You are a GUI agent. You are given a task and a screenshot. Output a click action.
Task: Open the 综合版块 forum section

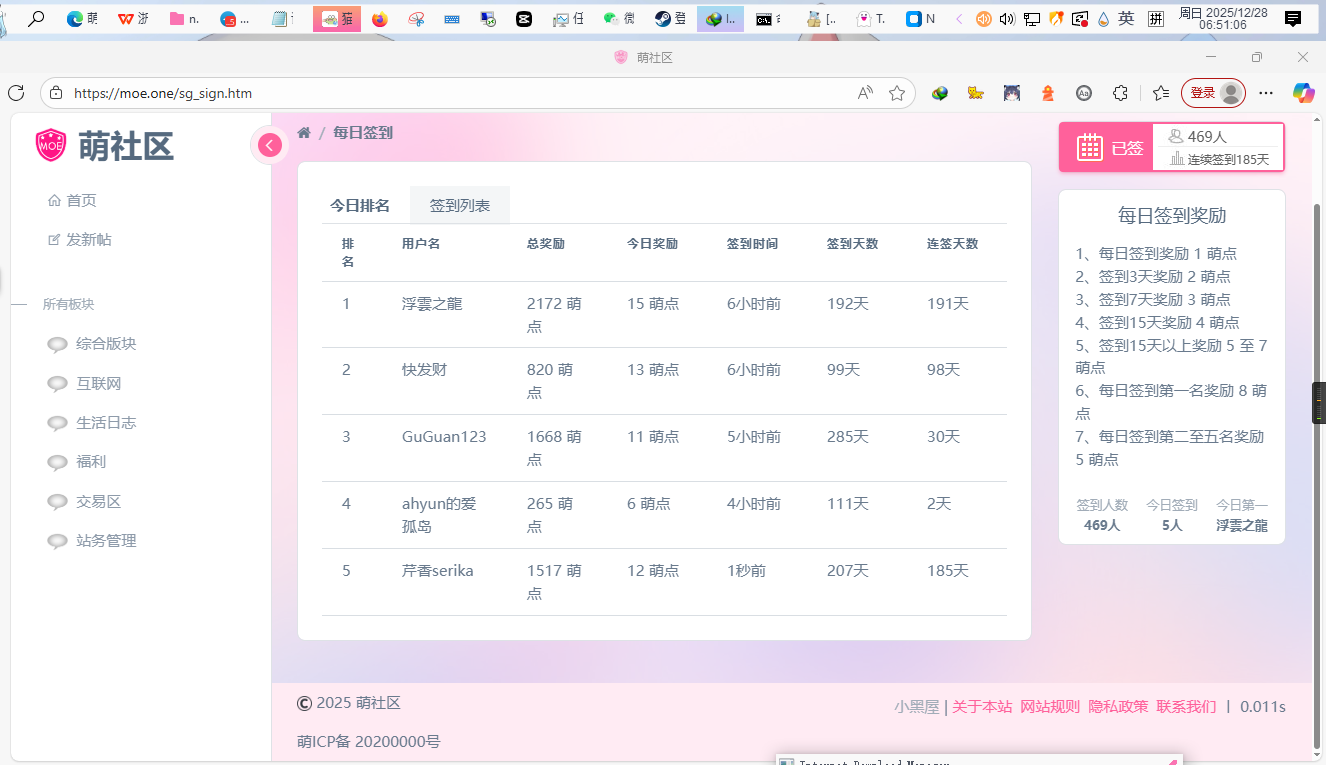click(105, 344)
